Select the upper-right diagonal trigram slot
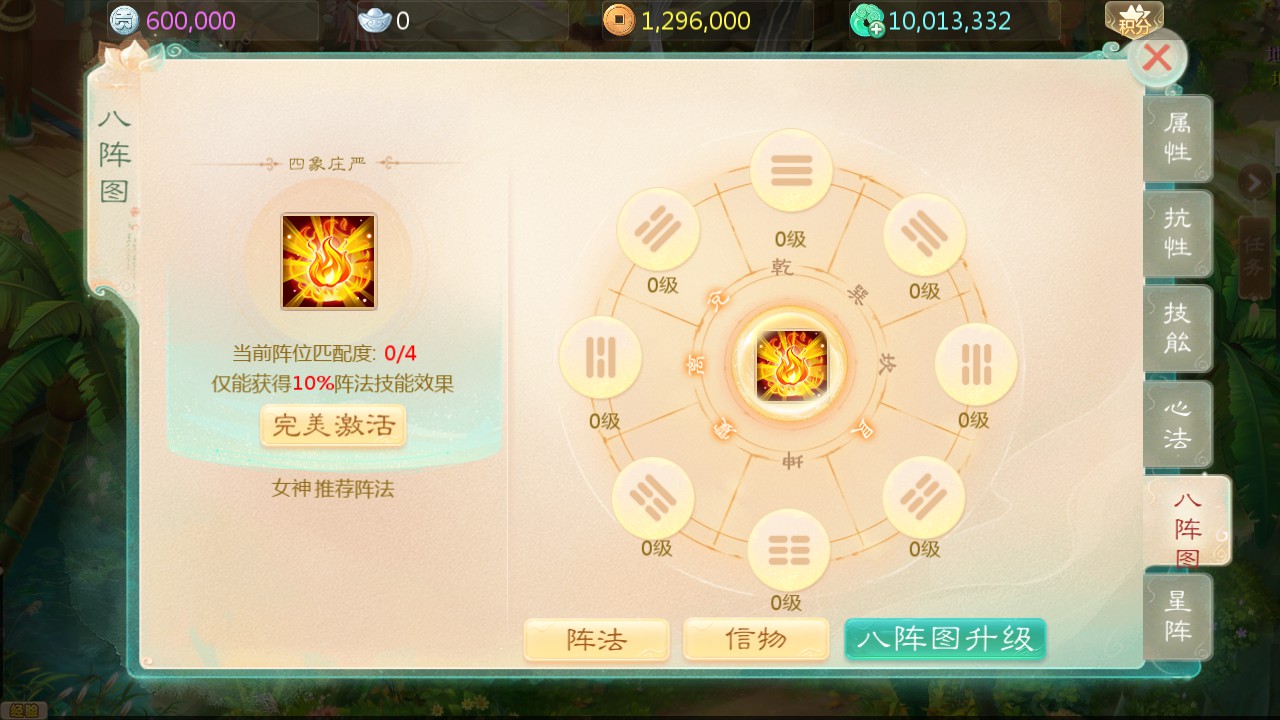Viewport: 1280px width, 720px height. point(925,235)
